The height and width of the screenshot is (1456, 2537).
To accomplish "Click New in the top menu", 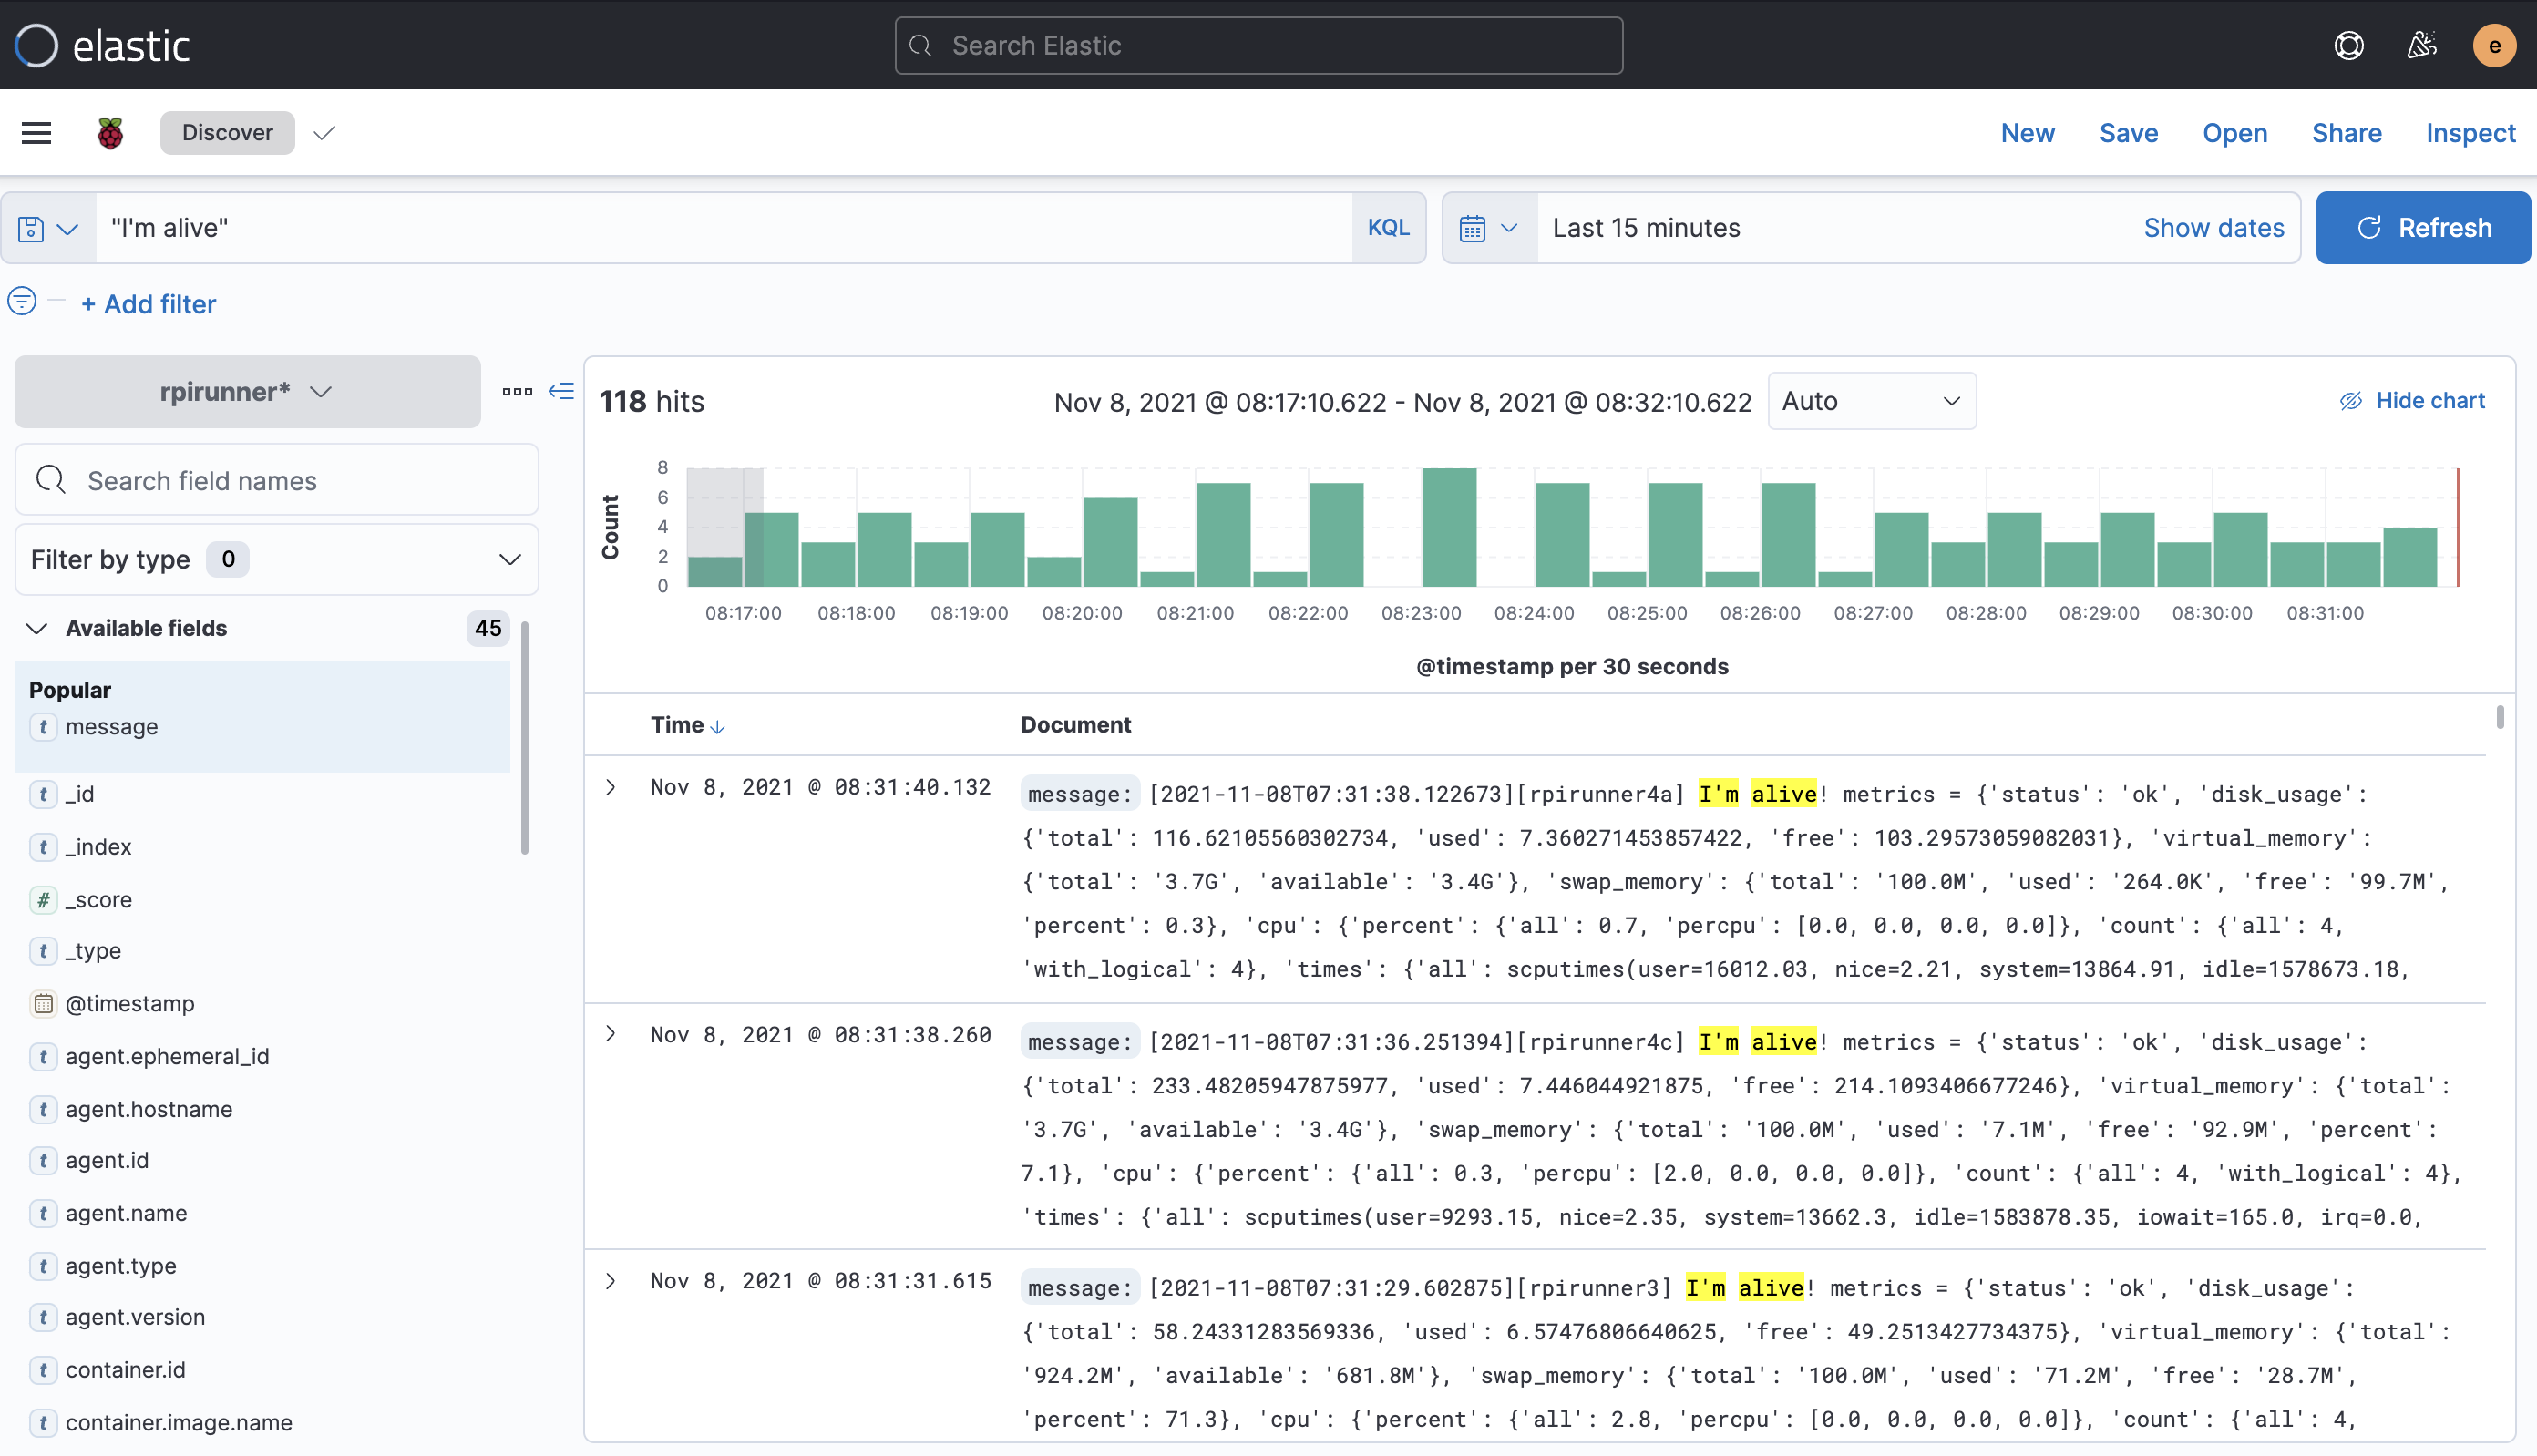I will coord(2027,133).
